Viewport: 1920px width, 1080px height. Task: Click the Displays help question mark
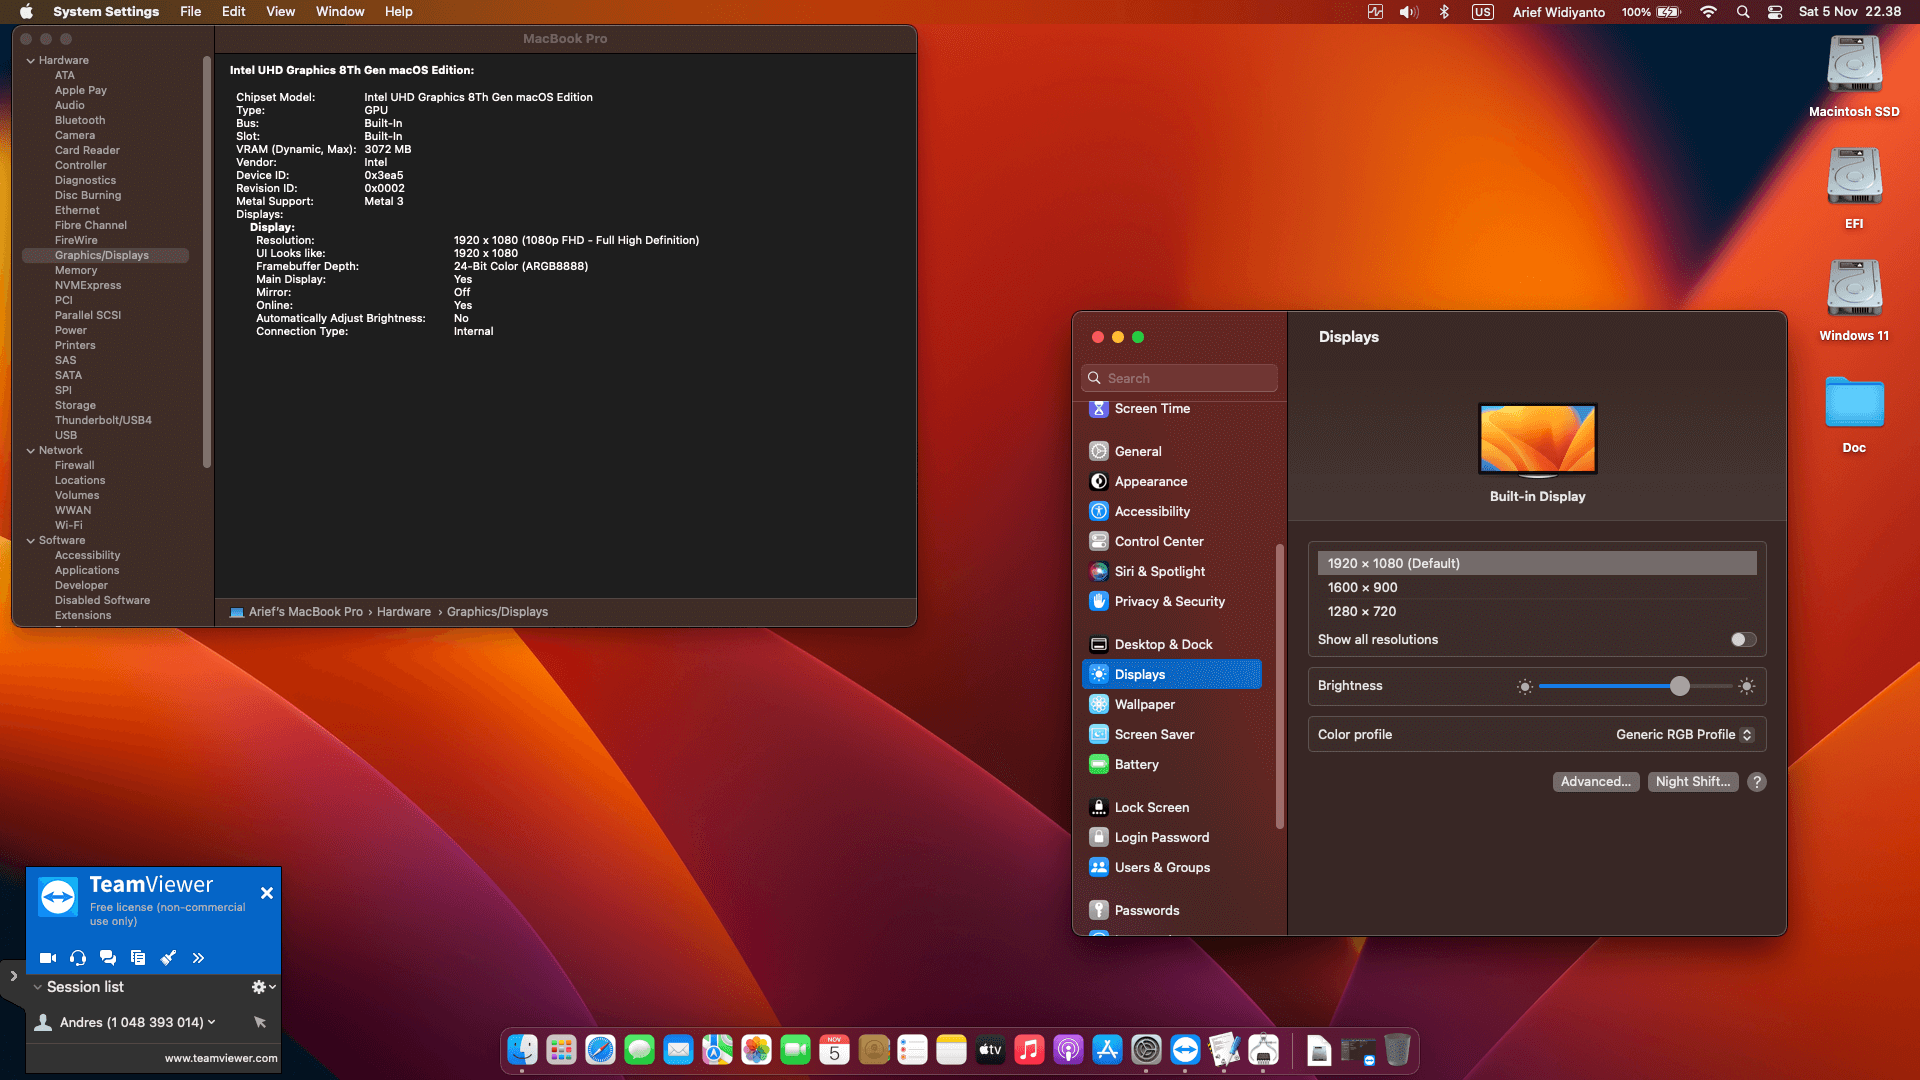click(1757, 782)
